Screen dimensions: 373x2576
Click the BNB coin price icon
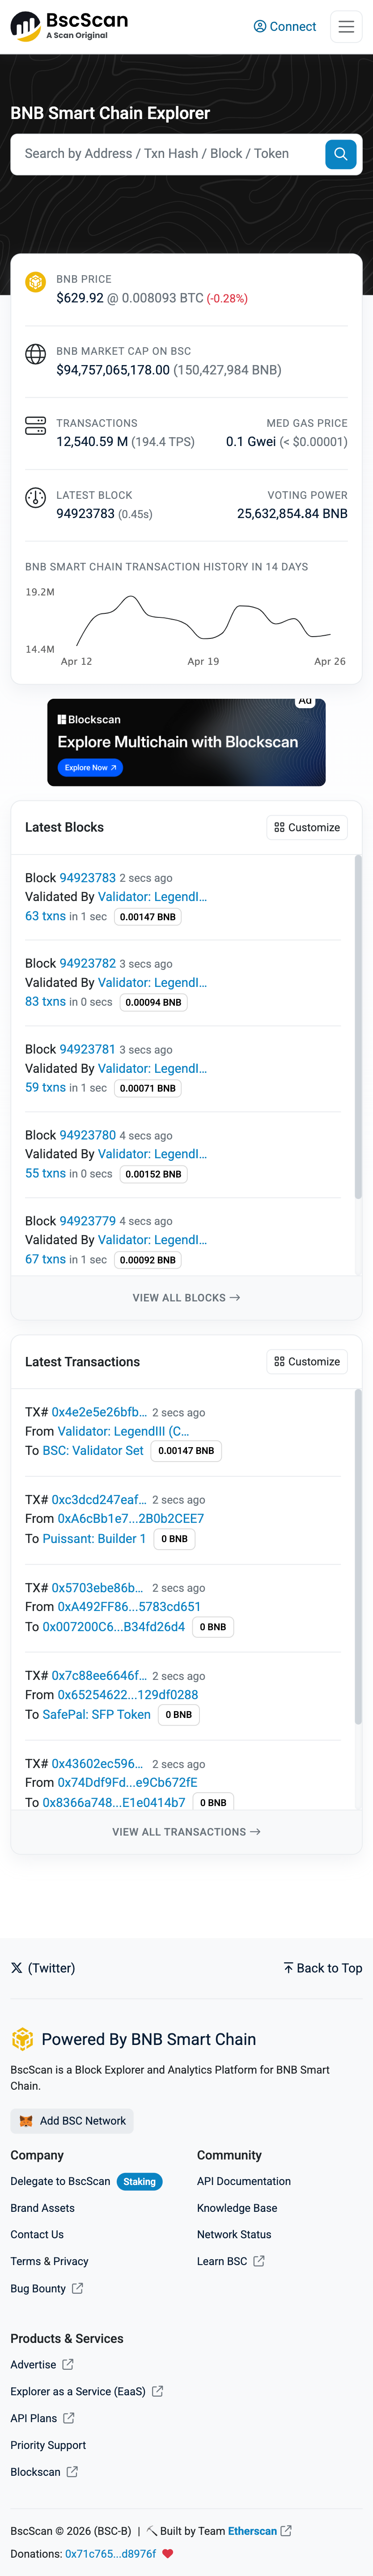35,282
